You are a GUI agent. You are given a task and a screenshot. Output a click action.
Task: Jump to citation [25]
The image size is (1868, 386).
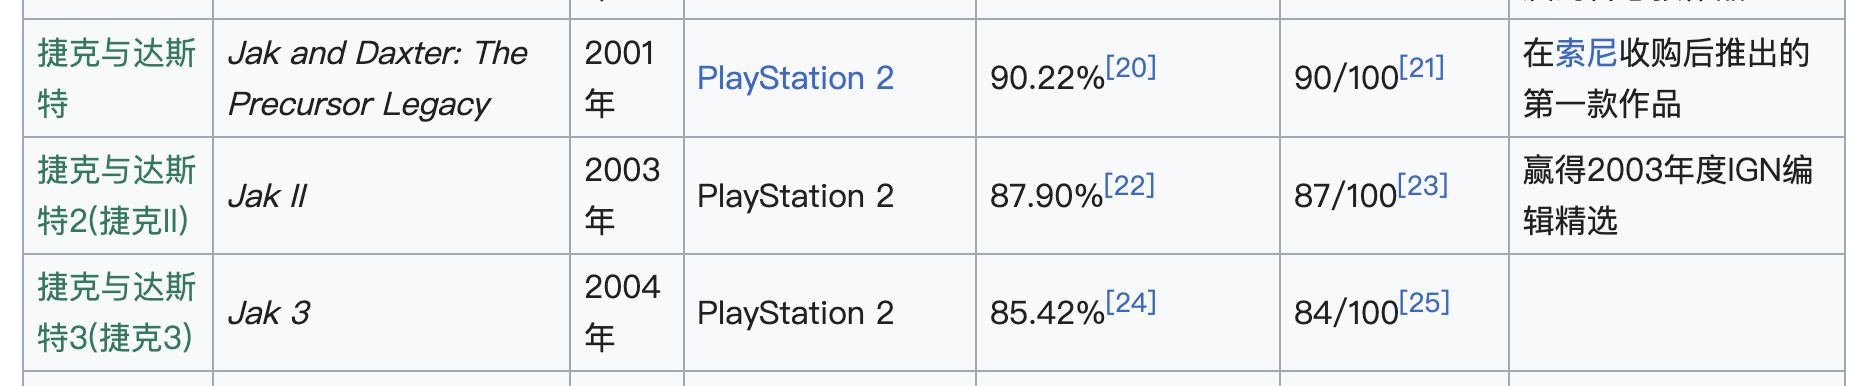coord(1424,302)
